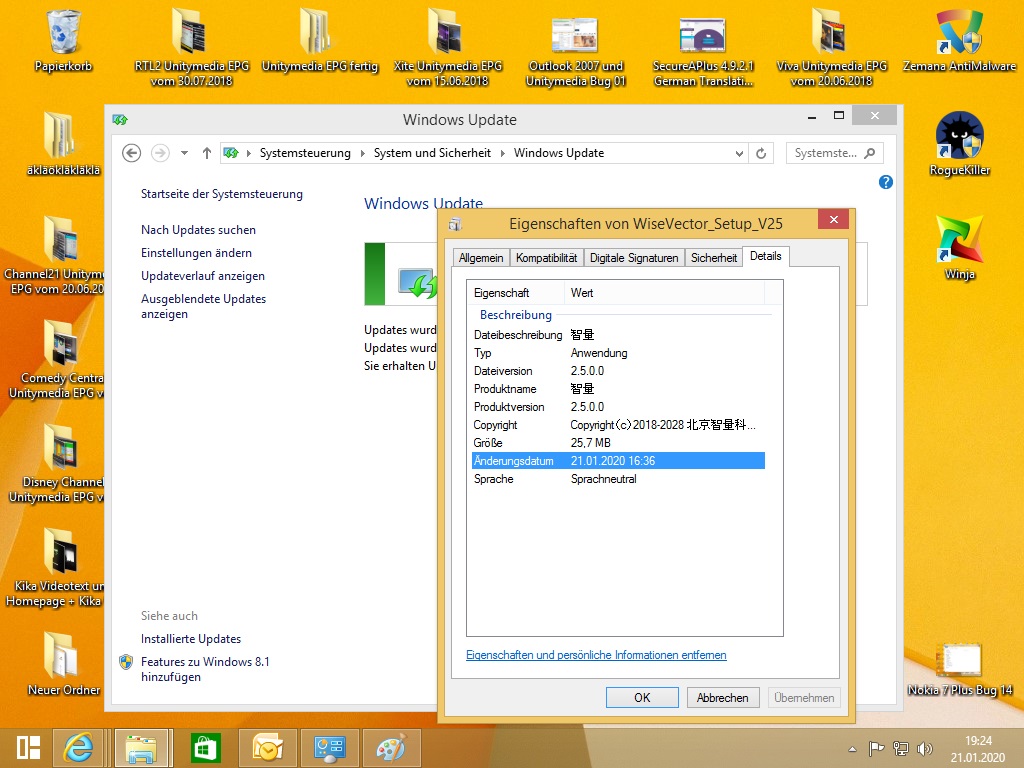
Task: Expand arrow after Systemsteuerung breadcrumb
Action: pos(362,153)
